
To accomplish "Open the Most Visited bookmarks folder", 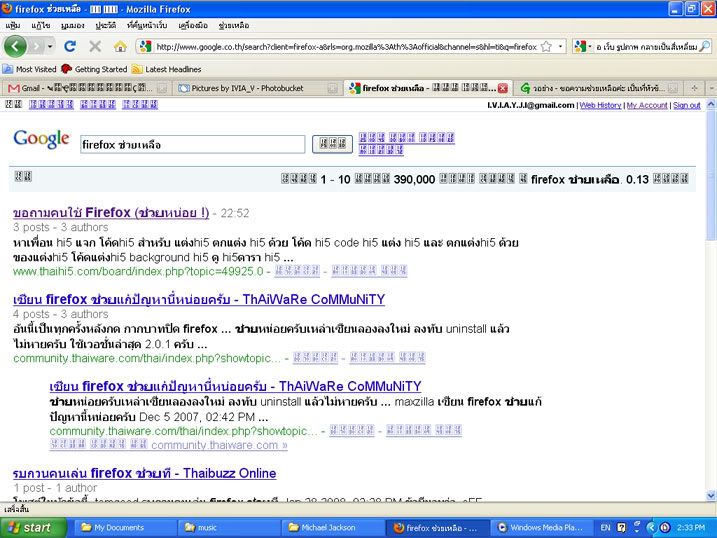I will click(29, 69).
